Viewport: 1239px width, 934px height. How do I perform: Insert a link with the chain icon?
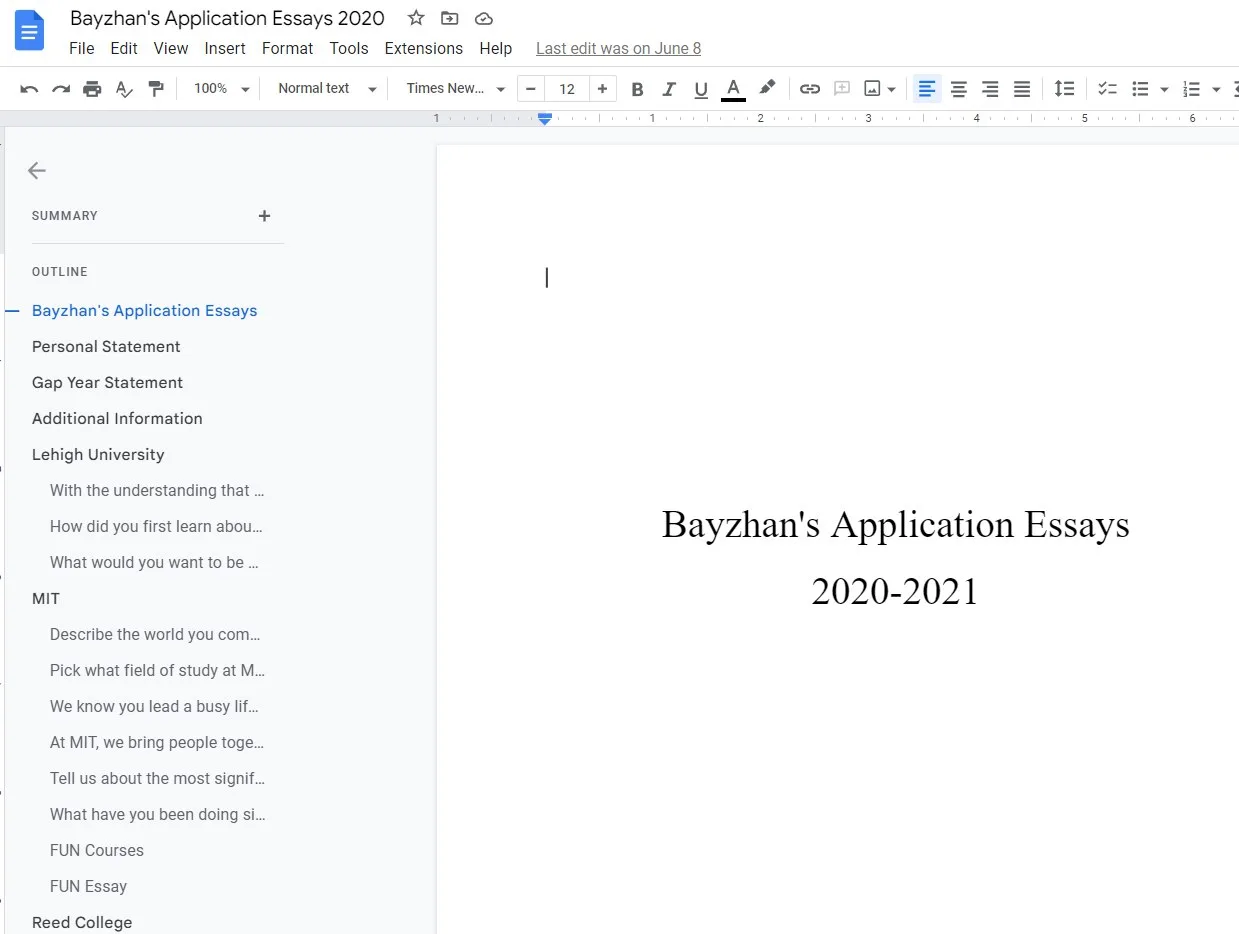(810, 89)
